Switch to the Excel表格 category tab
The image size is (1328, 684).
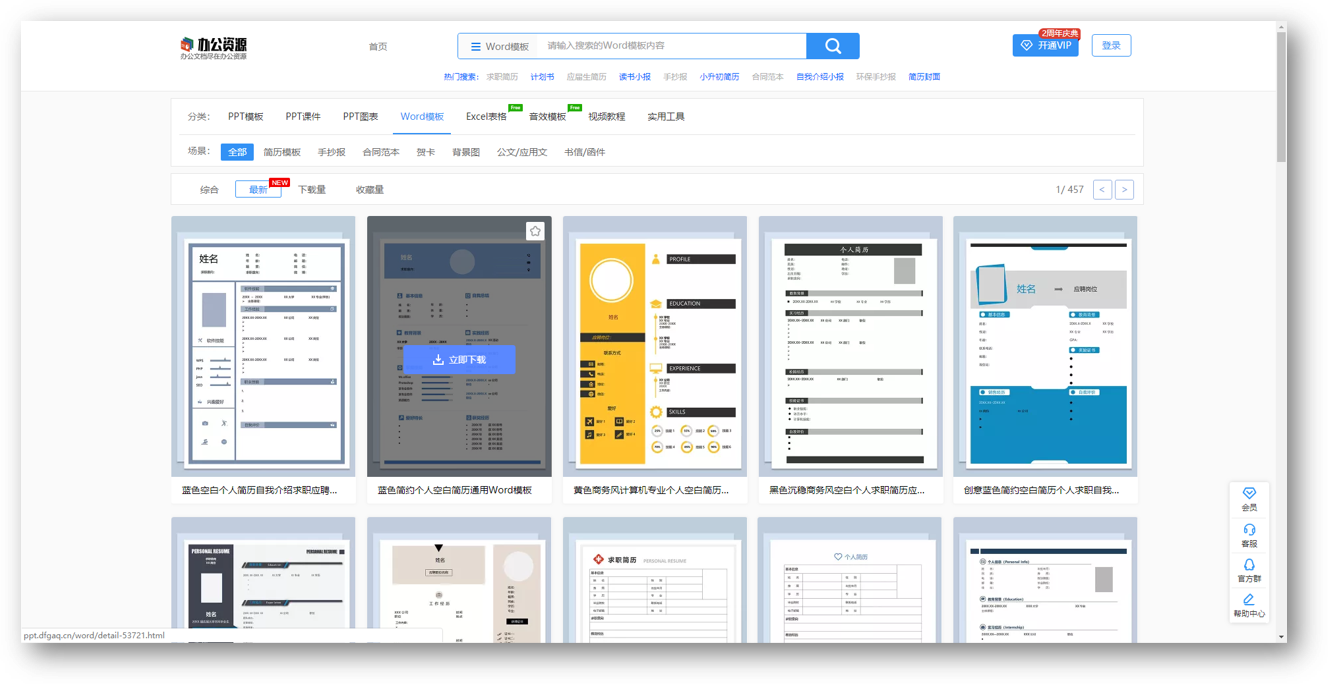pyautogui.click(x=486, y=117)
